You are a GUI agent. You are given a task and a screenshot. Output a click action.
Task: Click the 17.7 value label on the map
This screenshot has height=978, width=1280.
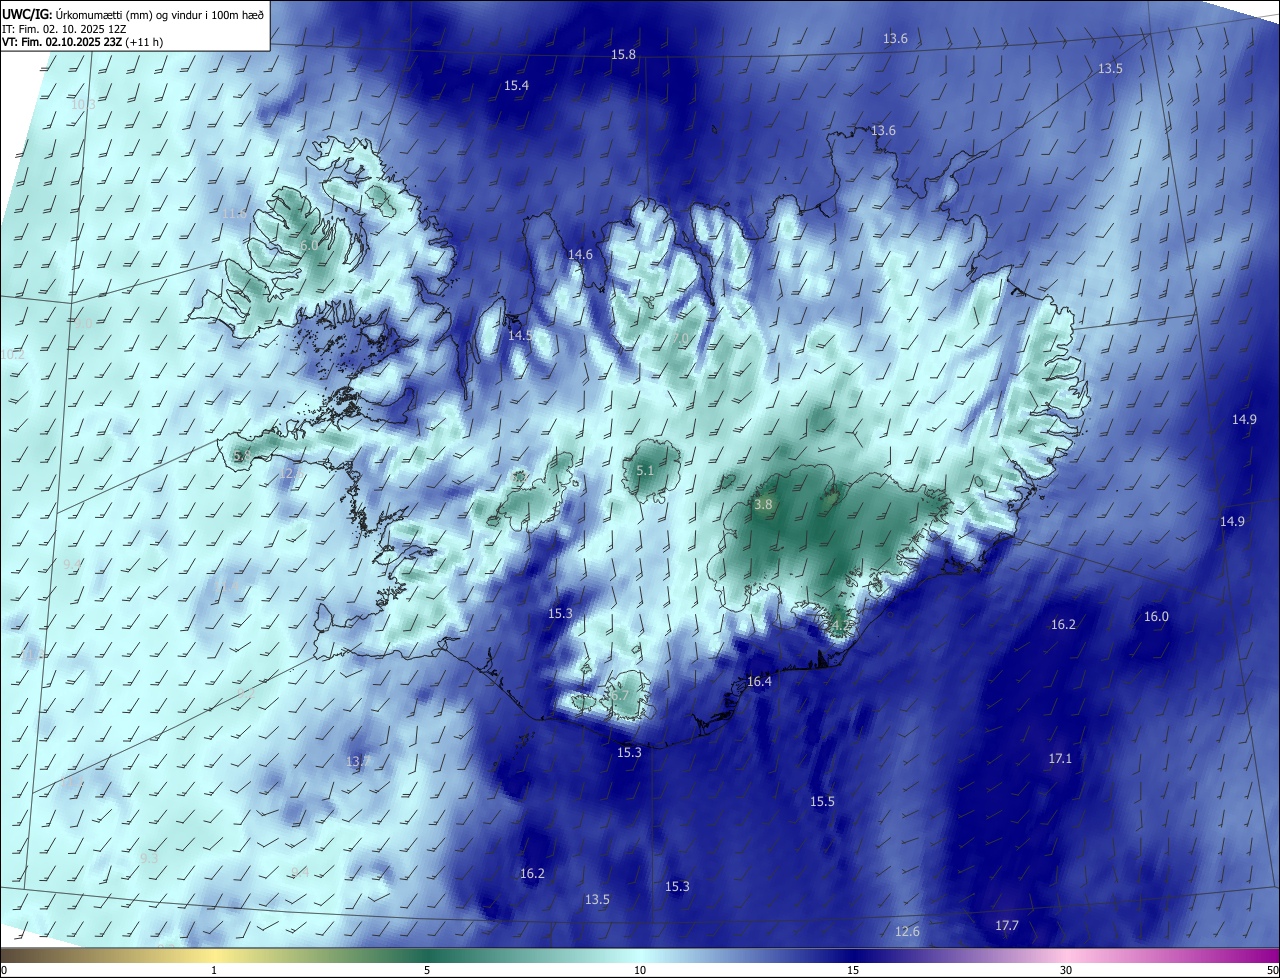click(1007, 926)
